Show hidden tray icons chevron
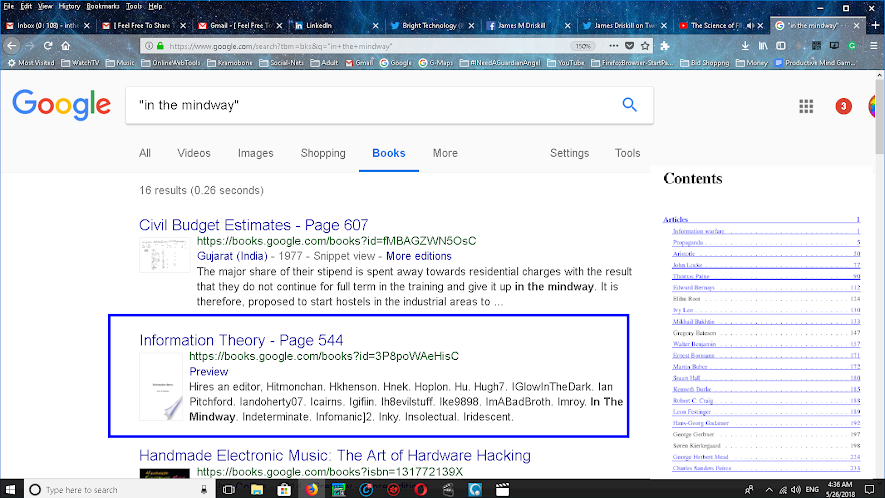885x498 pixels. (769, 490)
